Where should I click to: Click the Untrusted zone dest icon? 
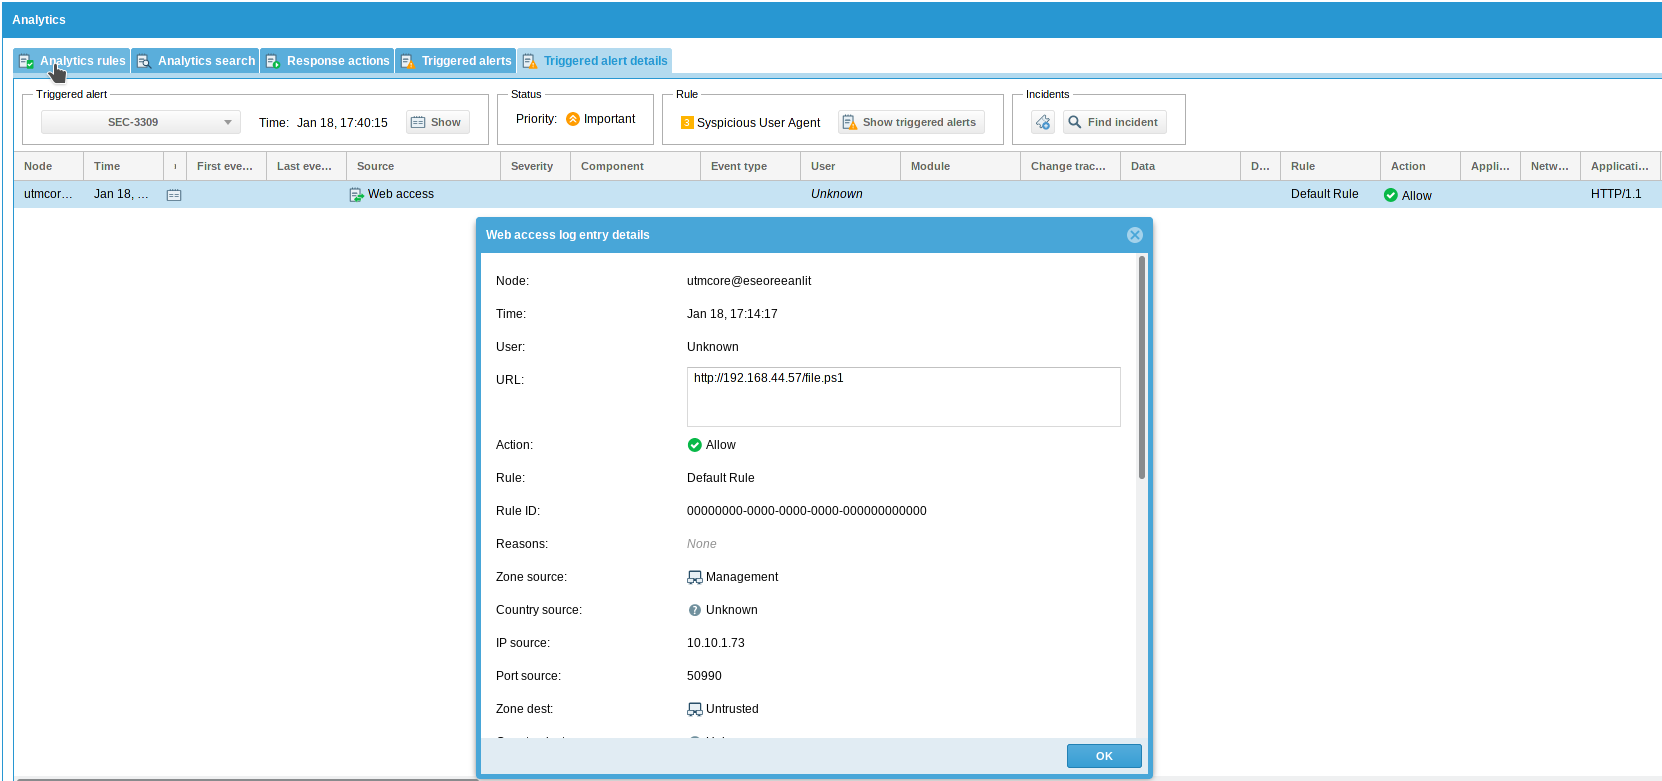[694, 709]
